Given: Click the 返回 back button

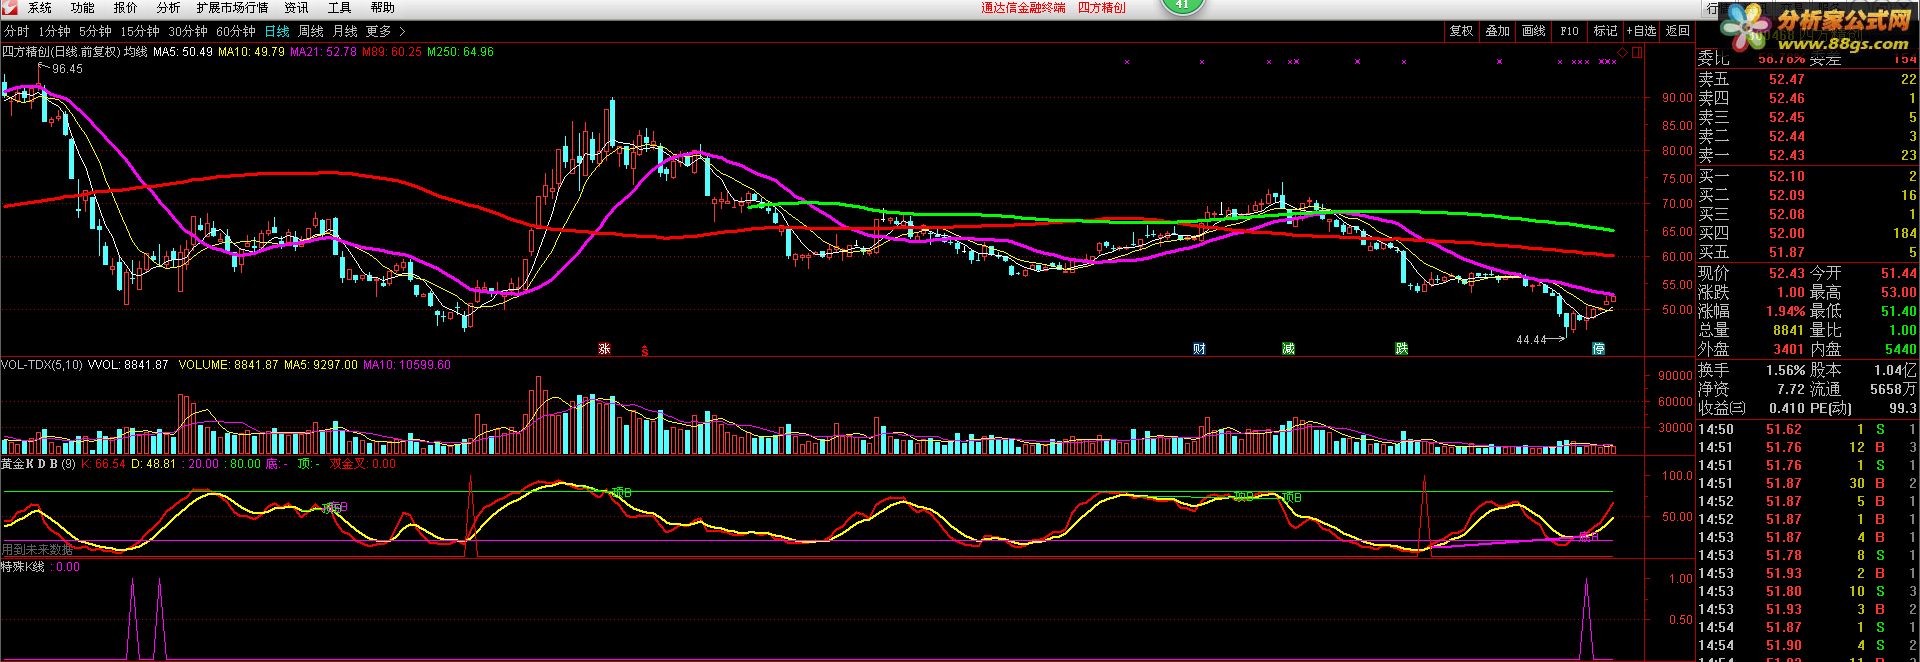Looking at the screenshot, I should pos(1677,31).
